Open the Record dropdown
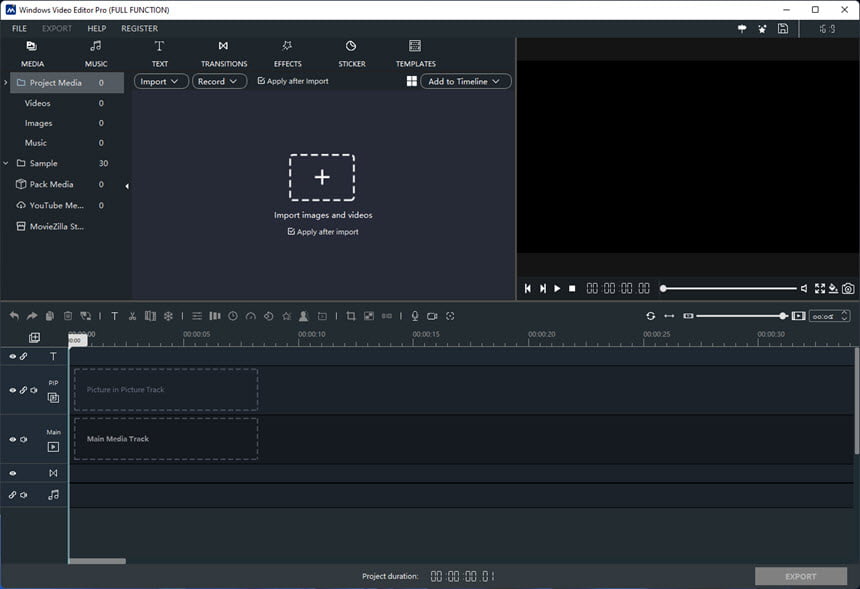860x589 pixels. tap(219, 81)
